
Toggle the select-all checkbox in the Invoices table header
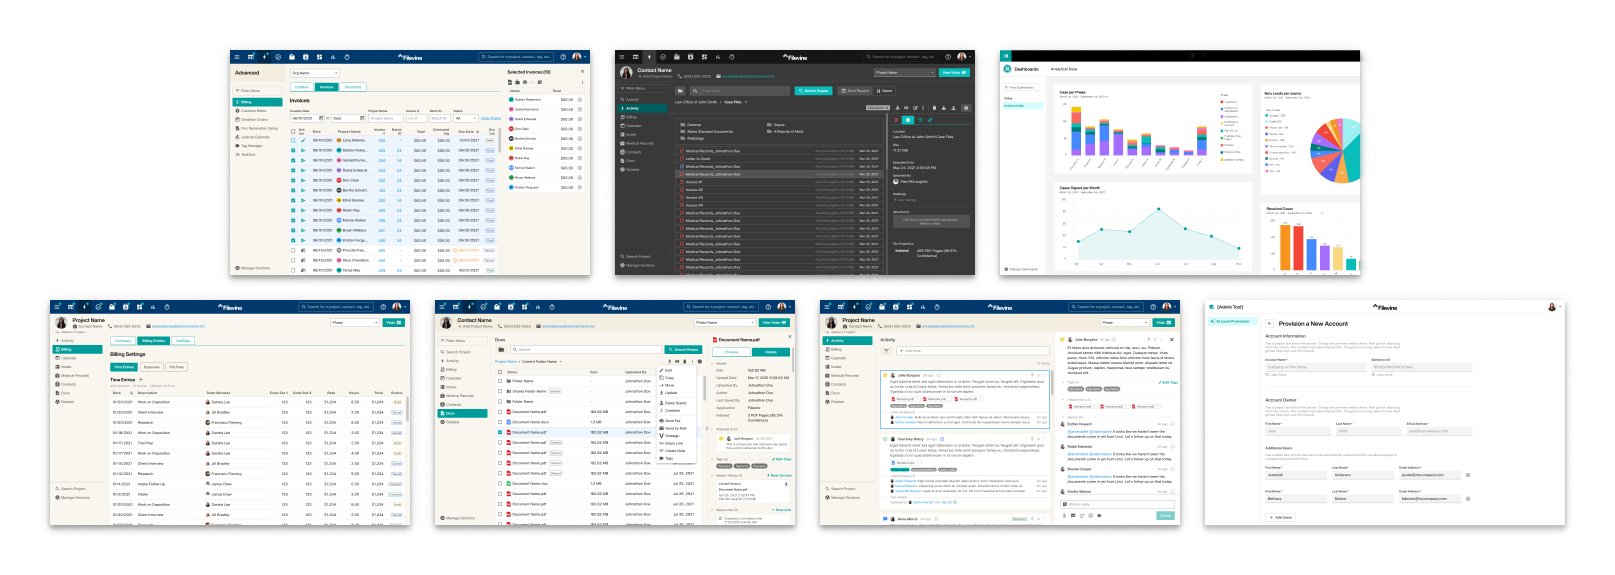(x=293, y=131)
